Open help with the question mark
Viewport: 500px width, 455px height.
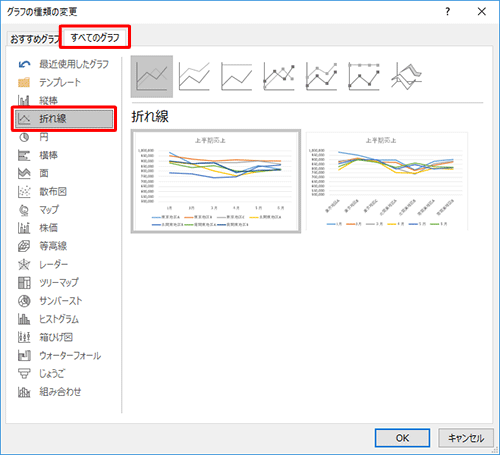(x=447, y=12)
